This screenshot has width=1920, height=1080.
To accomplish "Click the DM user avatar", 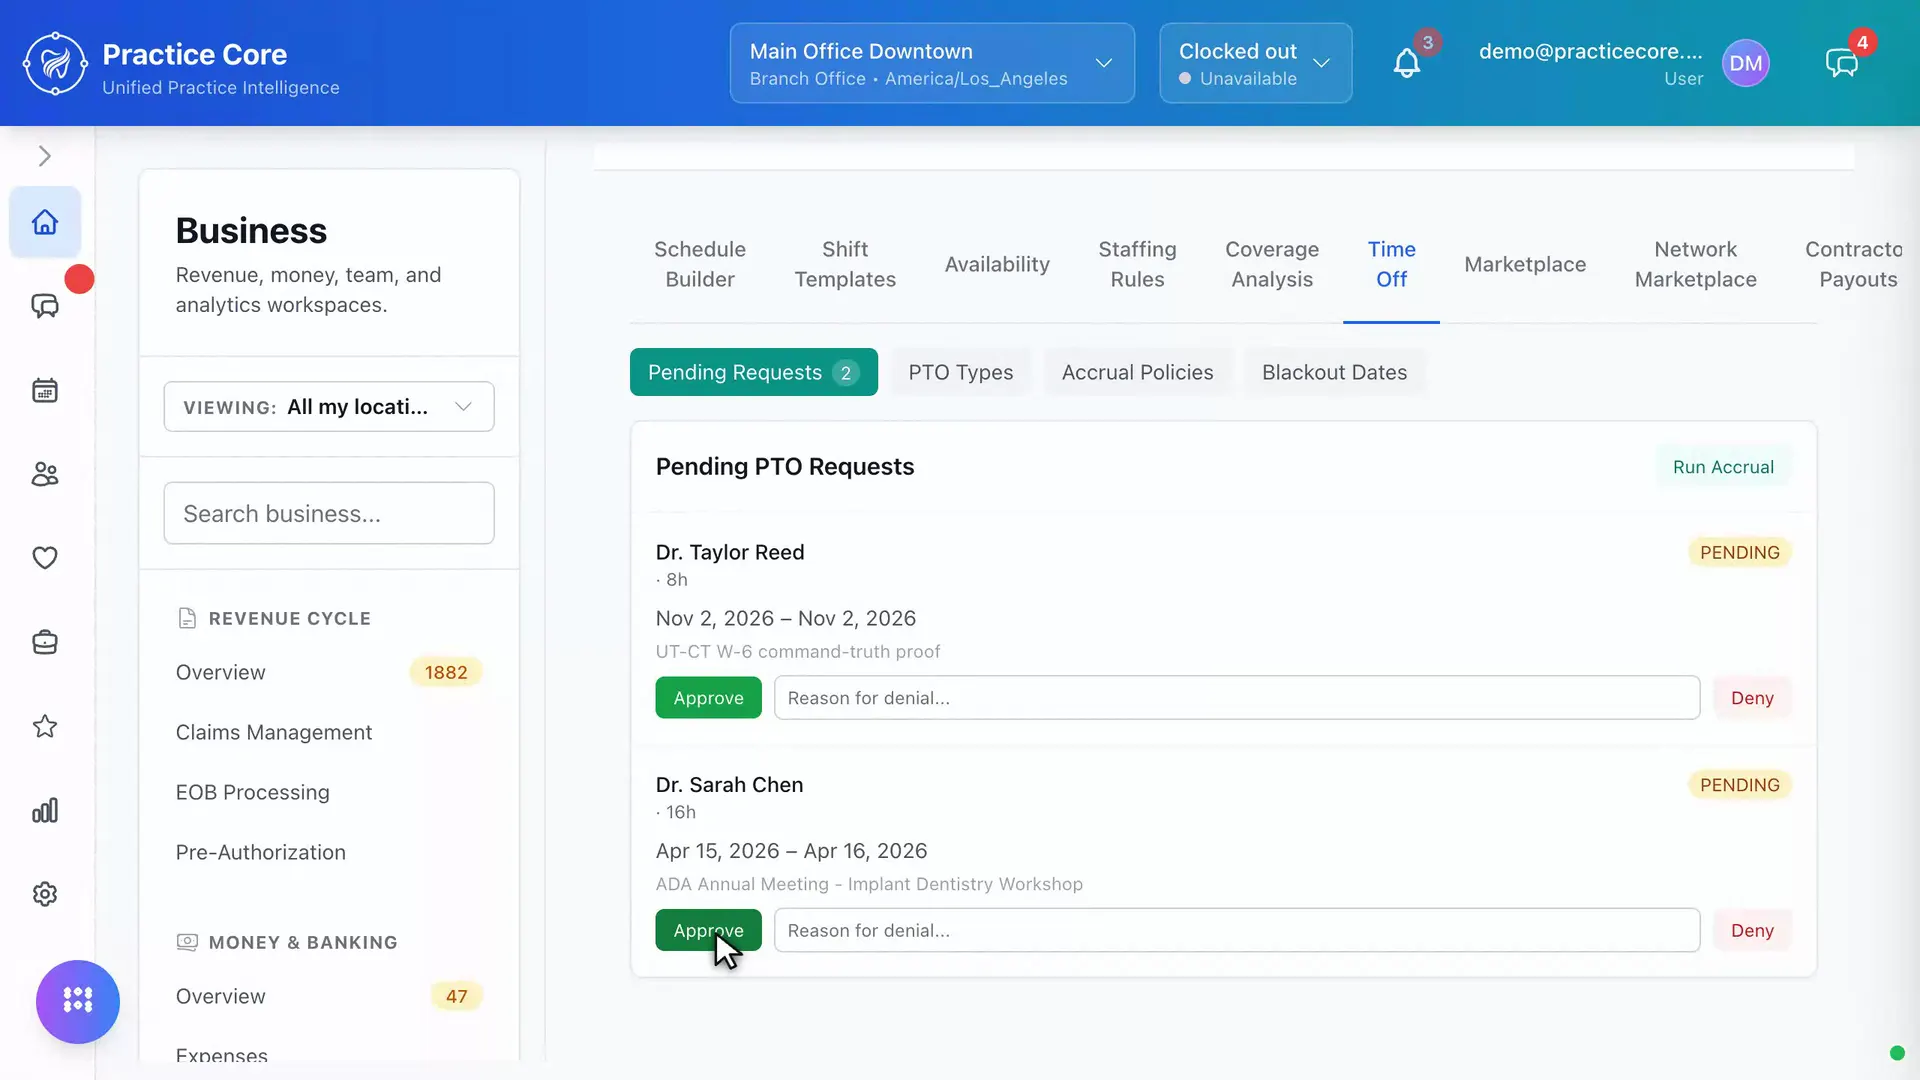I will tap(1746, 63).
